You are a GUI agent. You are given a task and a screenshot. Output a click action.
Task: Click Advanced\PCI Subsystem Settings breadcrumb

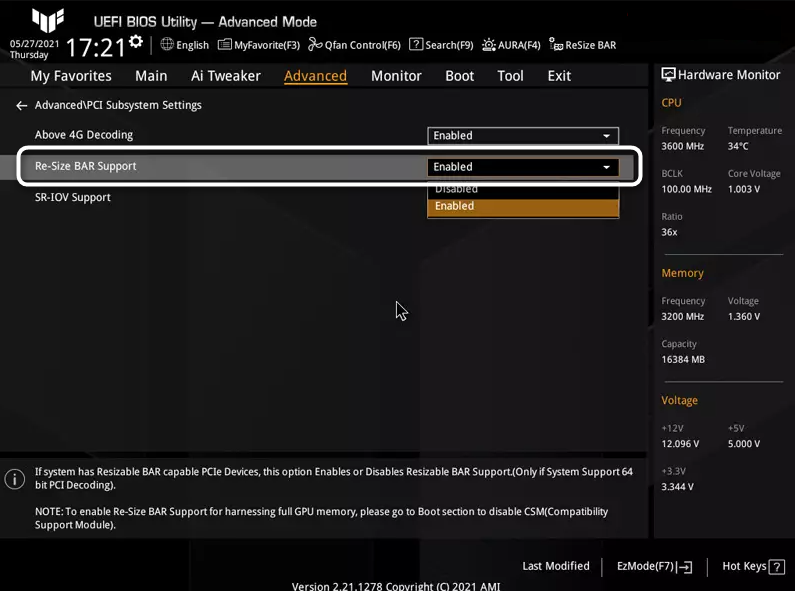pyautogui.click(x=118, y=105)
